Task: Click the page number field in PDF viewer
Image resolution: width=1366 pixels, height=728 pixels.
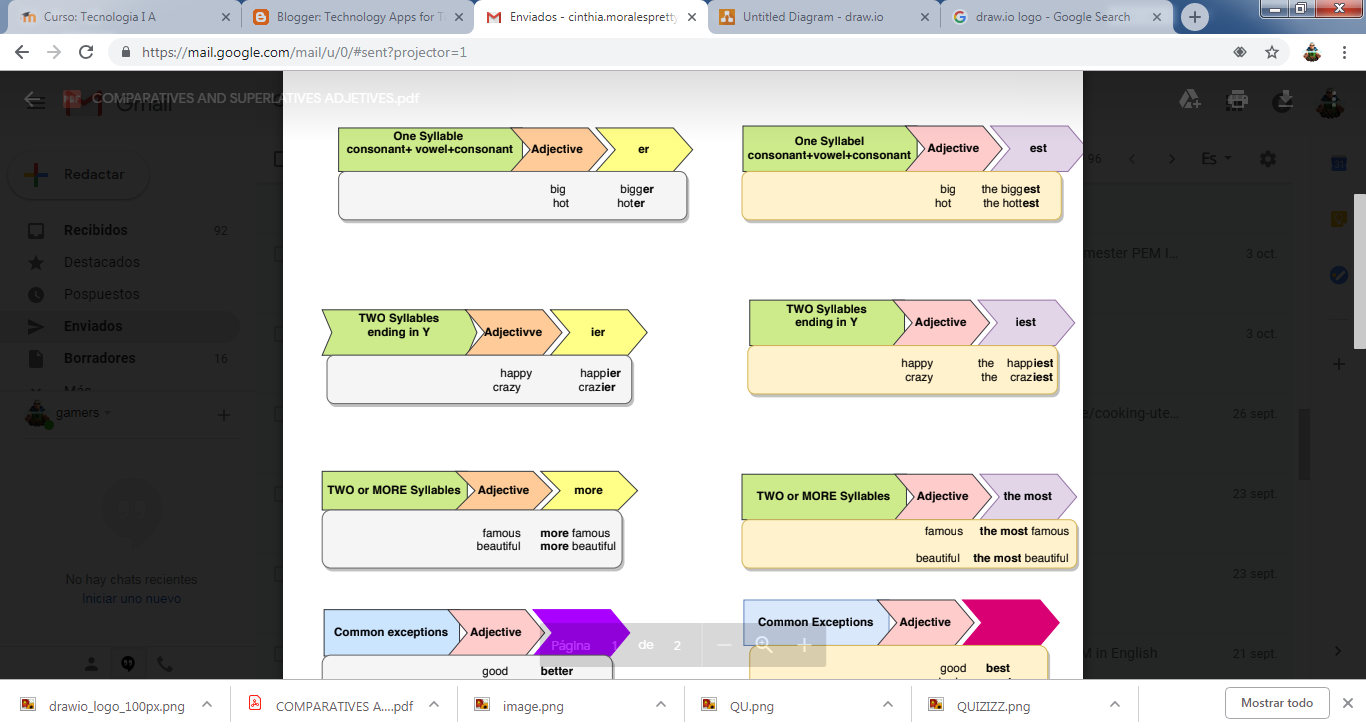Action: click(x=615, y=645)
